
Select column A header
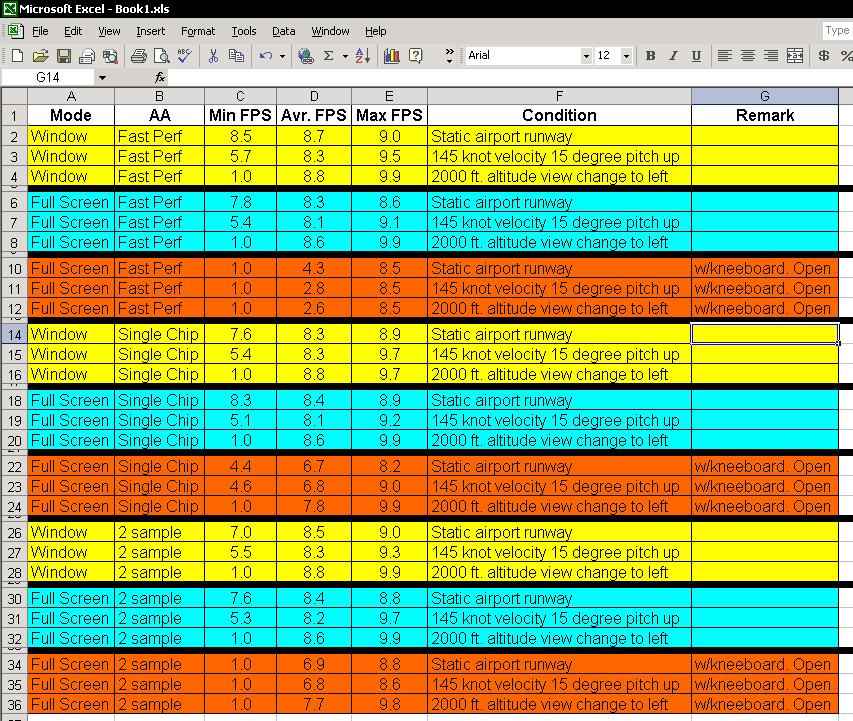71,96
